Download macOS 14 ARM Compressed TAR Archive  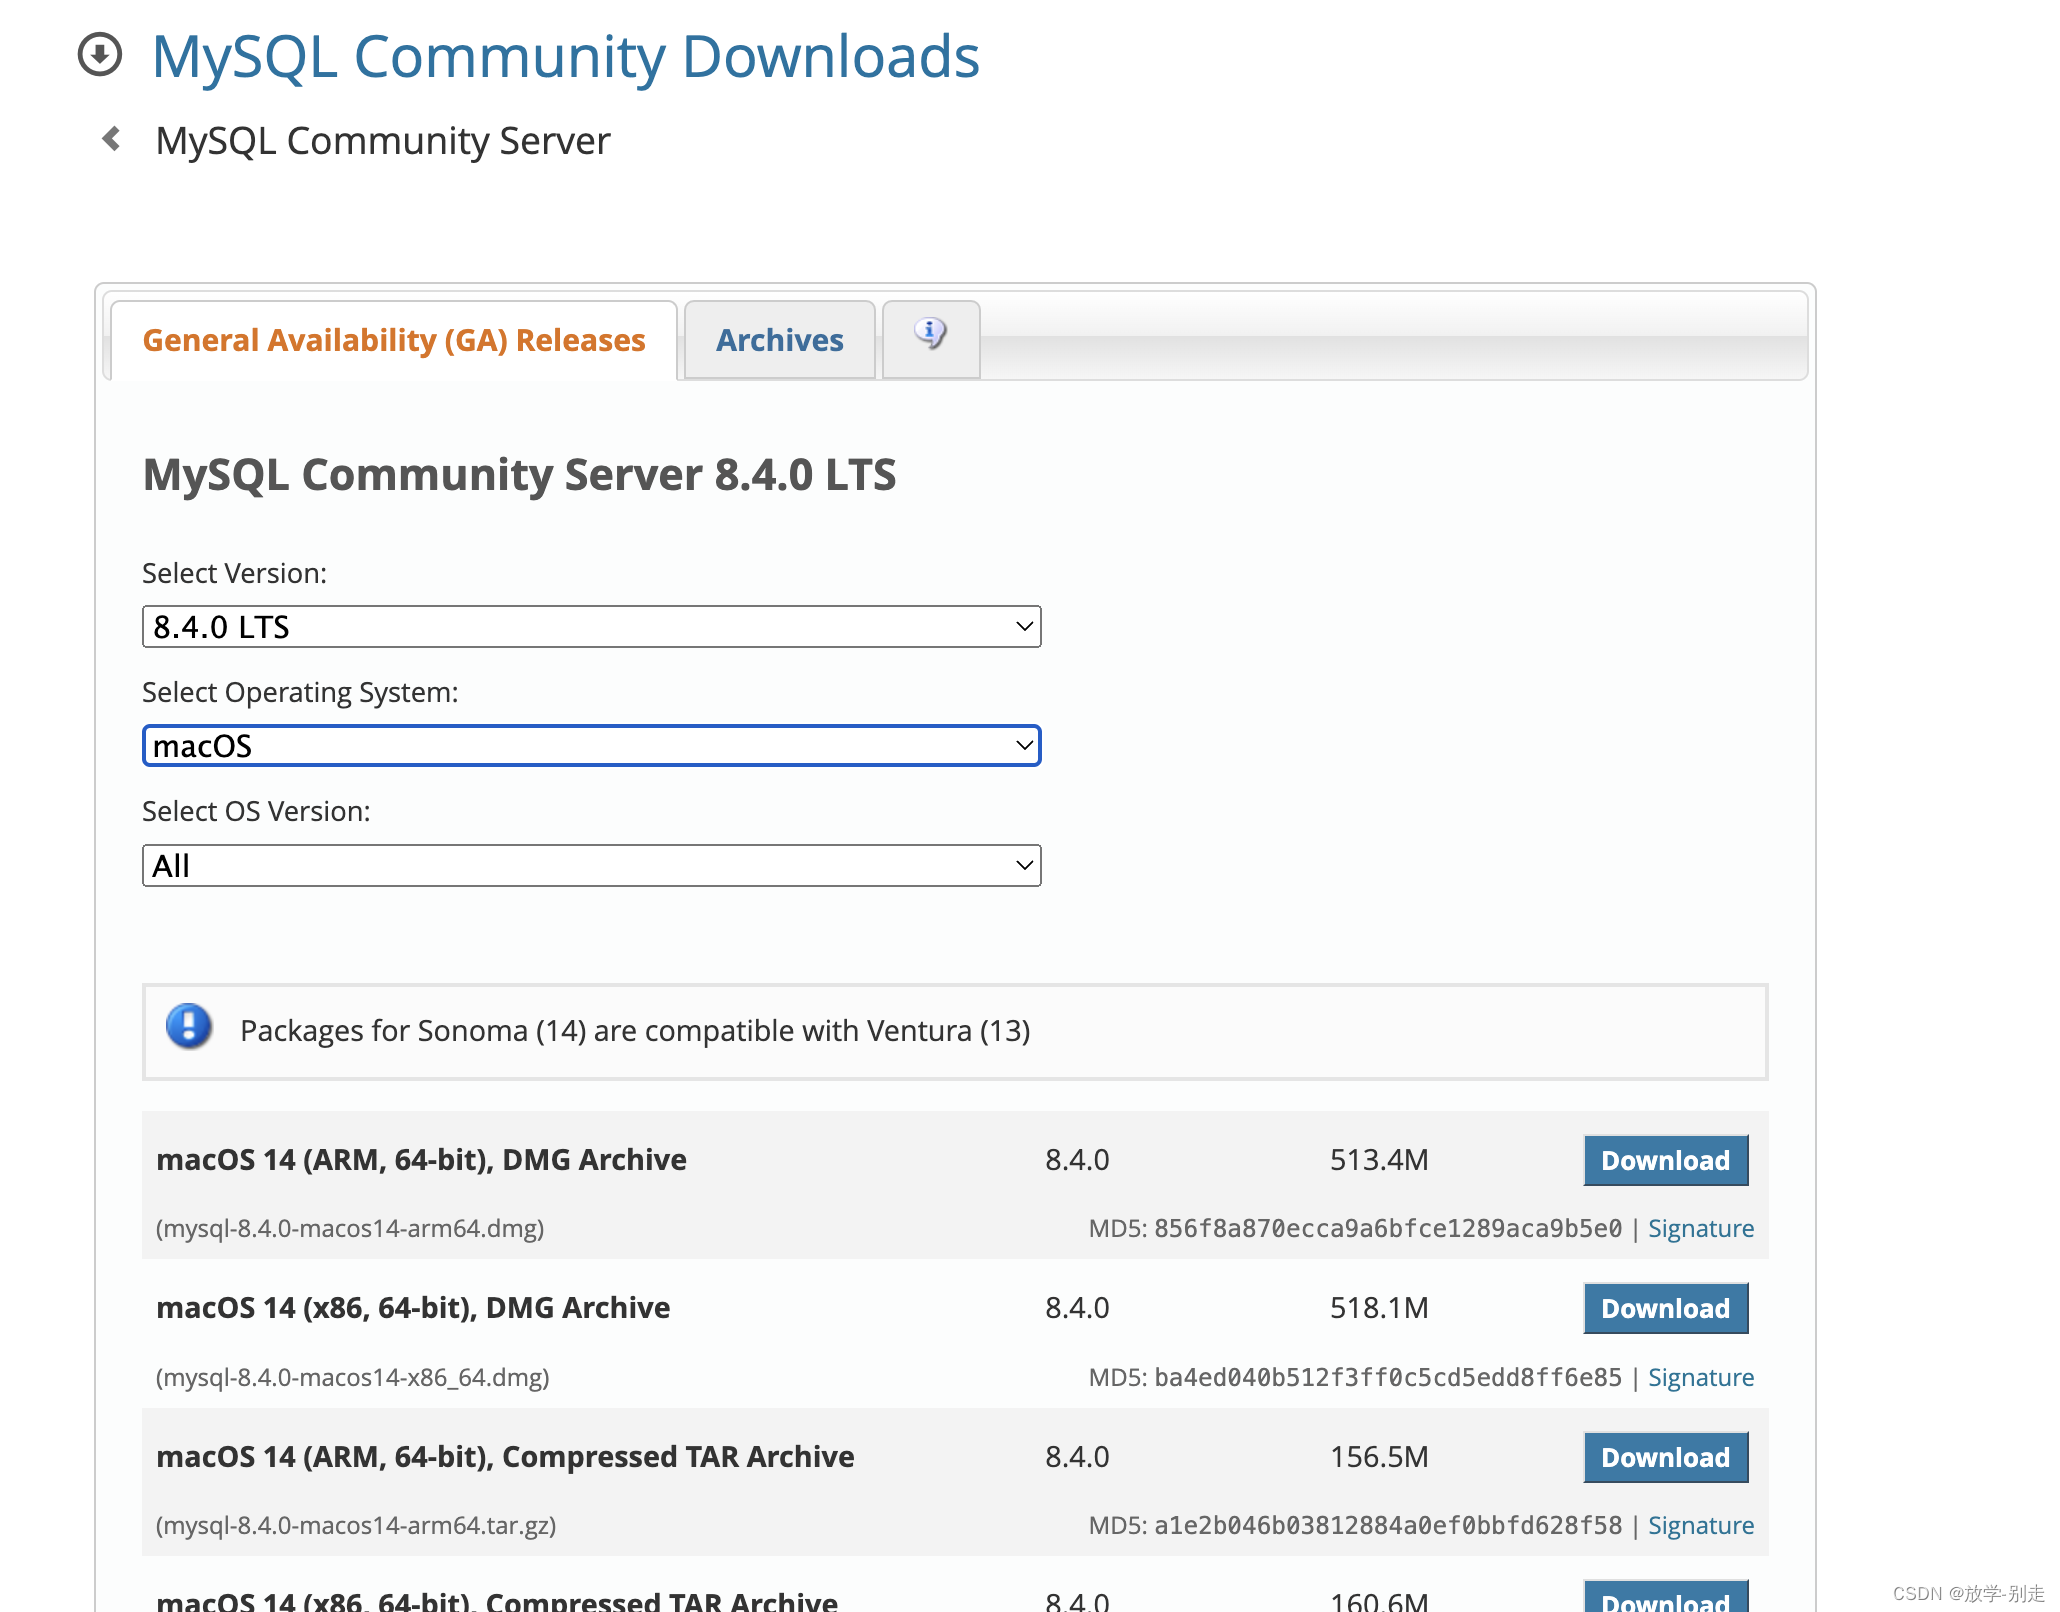1665,1457
